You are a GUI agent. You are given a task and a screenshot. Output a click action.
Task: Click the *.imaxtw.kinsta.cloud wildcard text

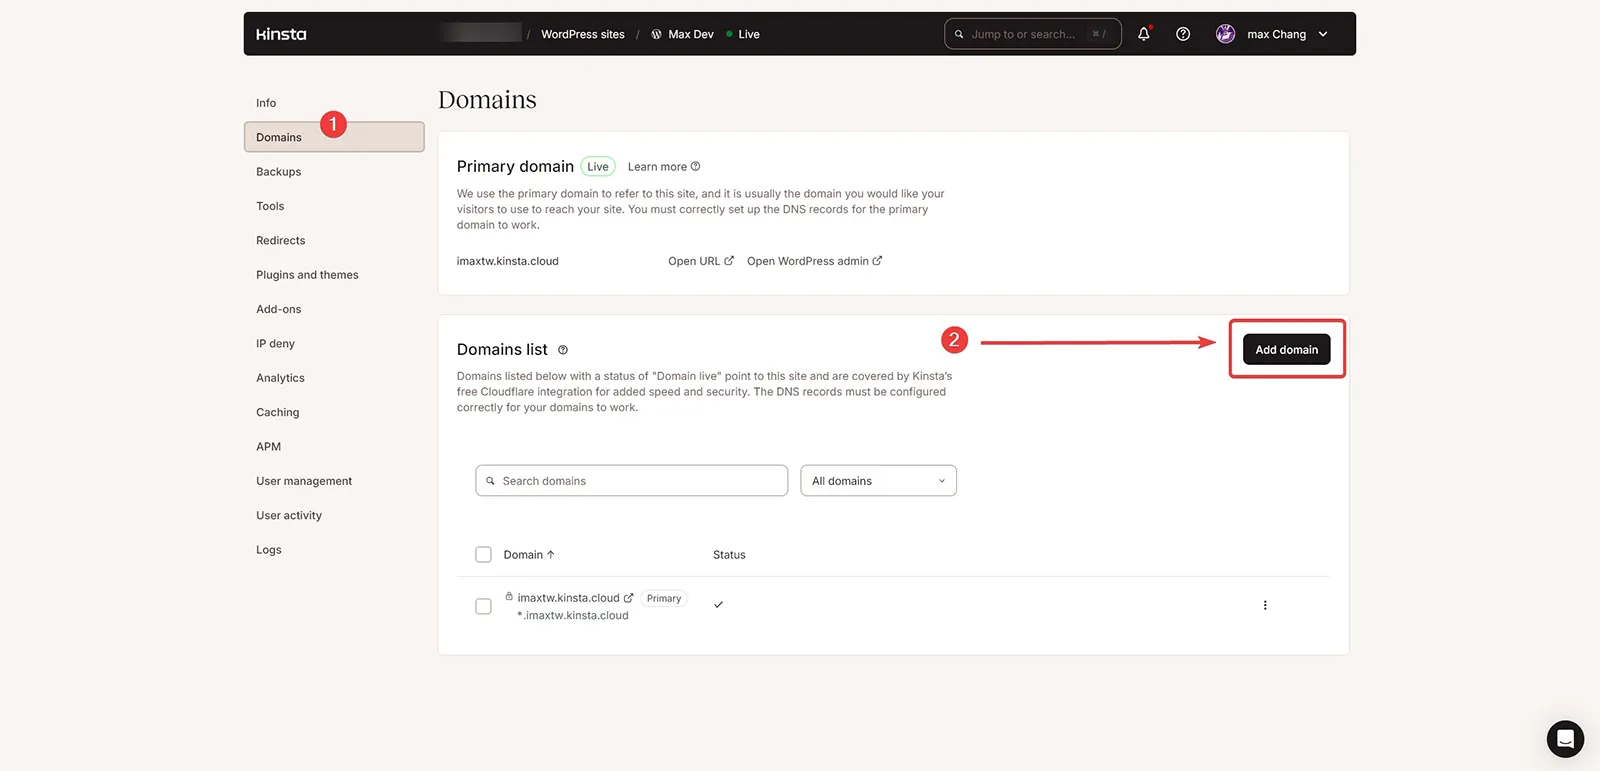point(573,615)
